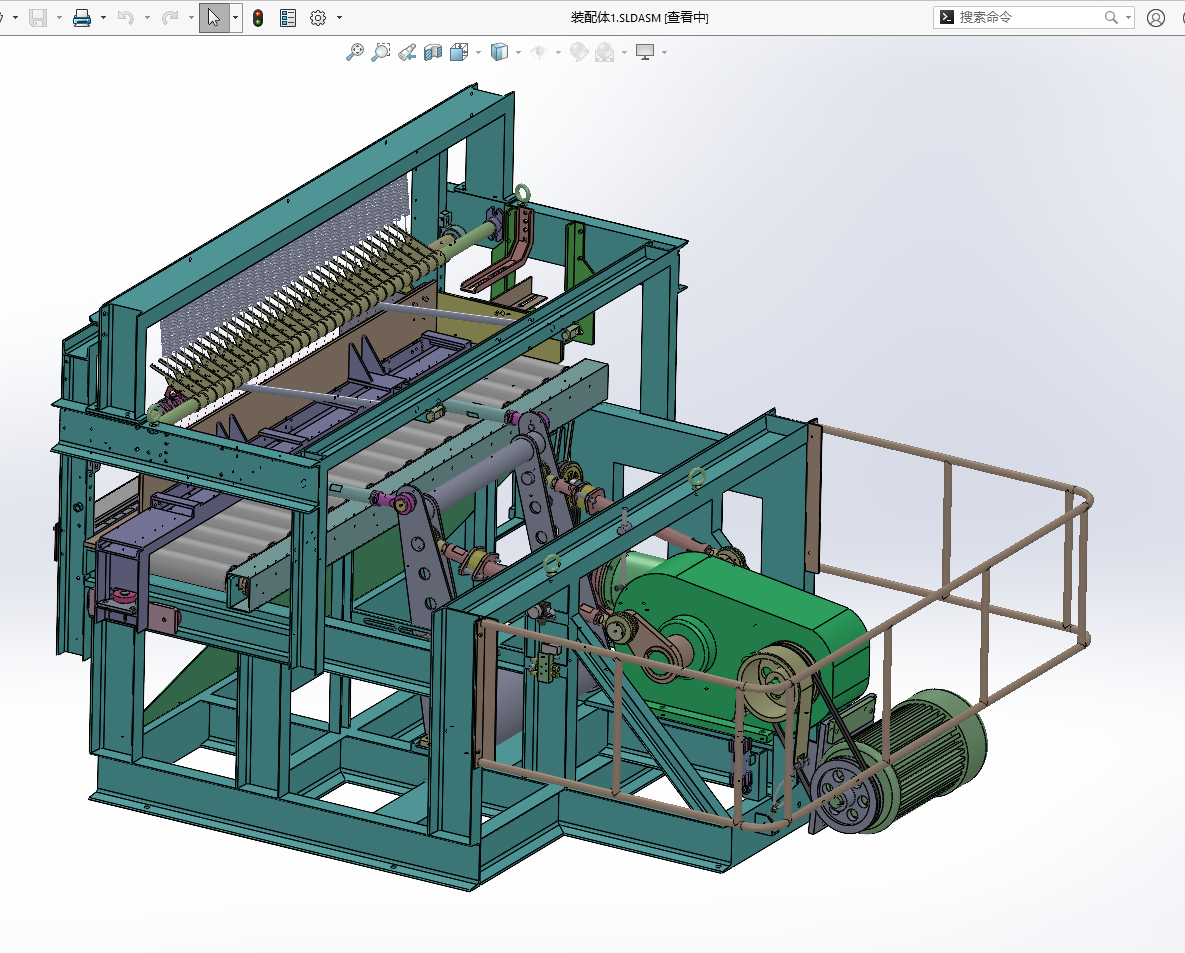Open File Properties list icon
1185x953 pixels.
point(288,17)
